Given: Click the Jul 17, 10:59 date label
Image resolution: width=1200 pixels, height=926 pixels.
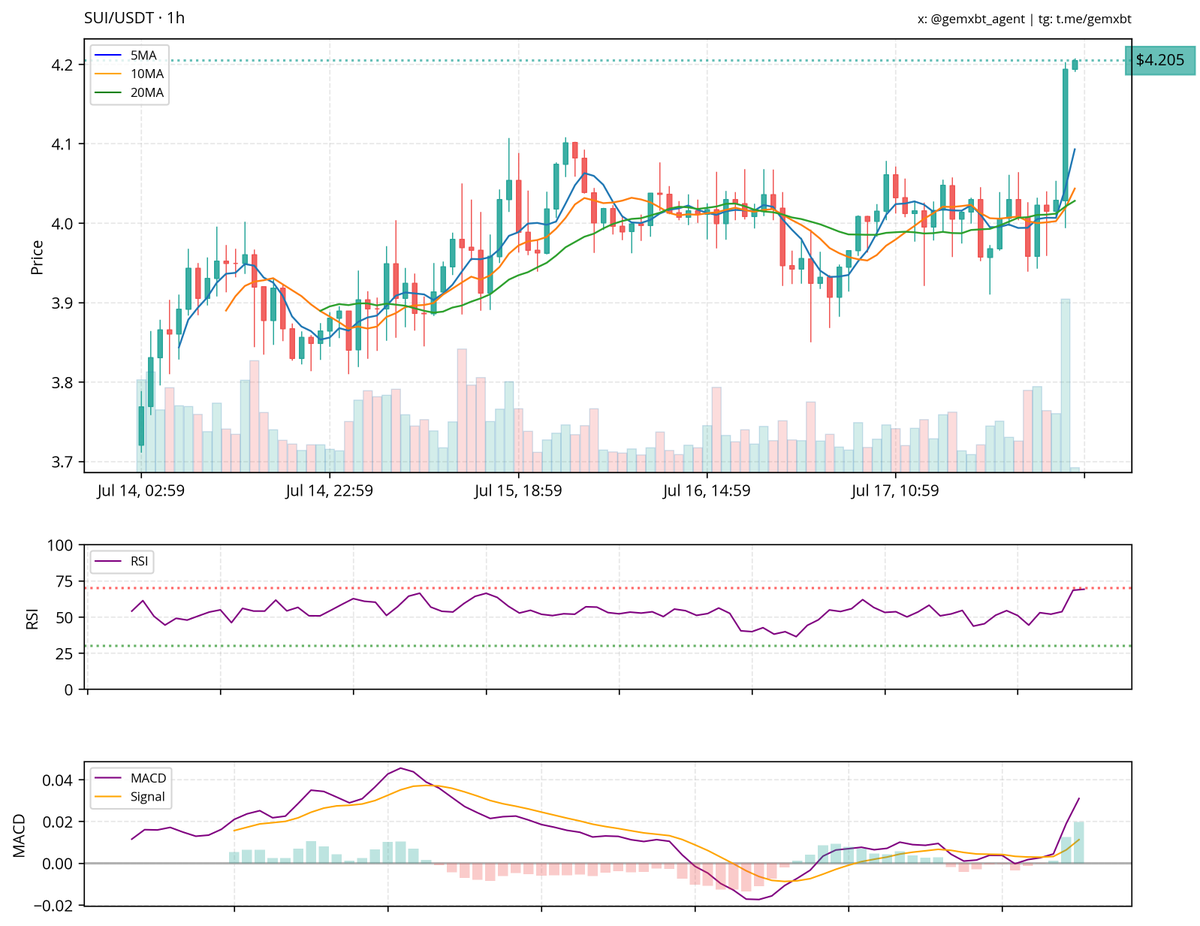Looking at the screenshot, I should (x=895, y=491).
